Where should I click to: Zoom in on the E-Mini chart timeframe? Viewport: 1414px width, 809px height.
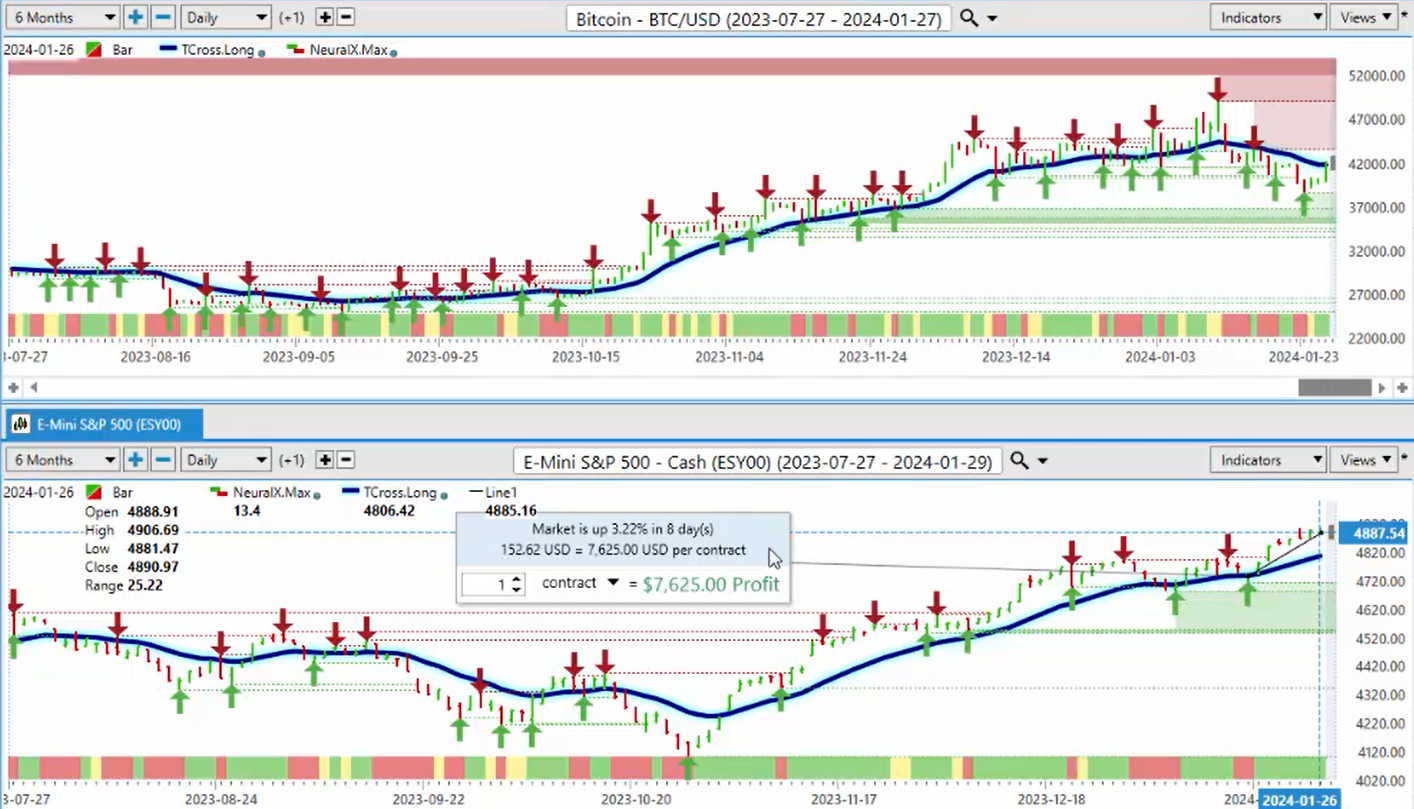[x=135, y=460]
